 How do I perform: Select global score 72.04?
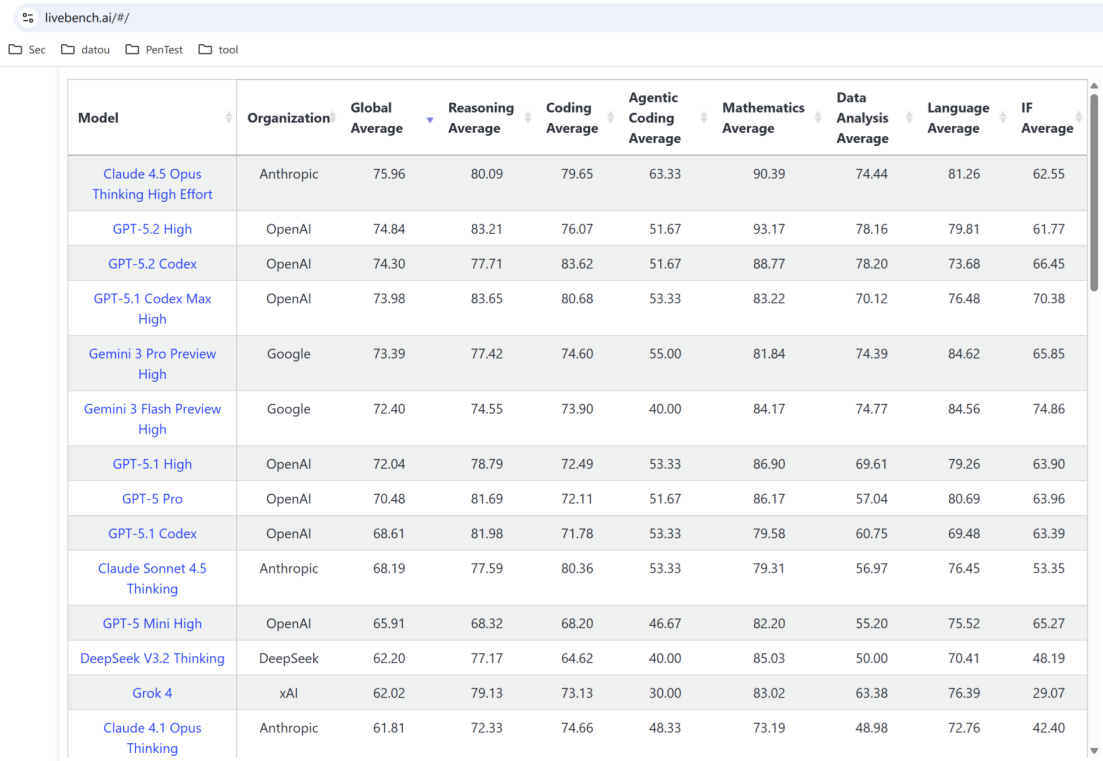pyautogui.click(x=389, y=463)
